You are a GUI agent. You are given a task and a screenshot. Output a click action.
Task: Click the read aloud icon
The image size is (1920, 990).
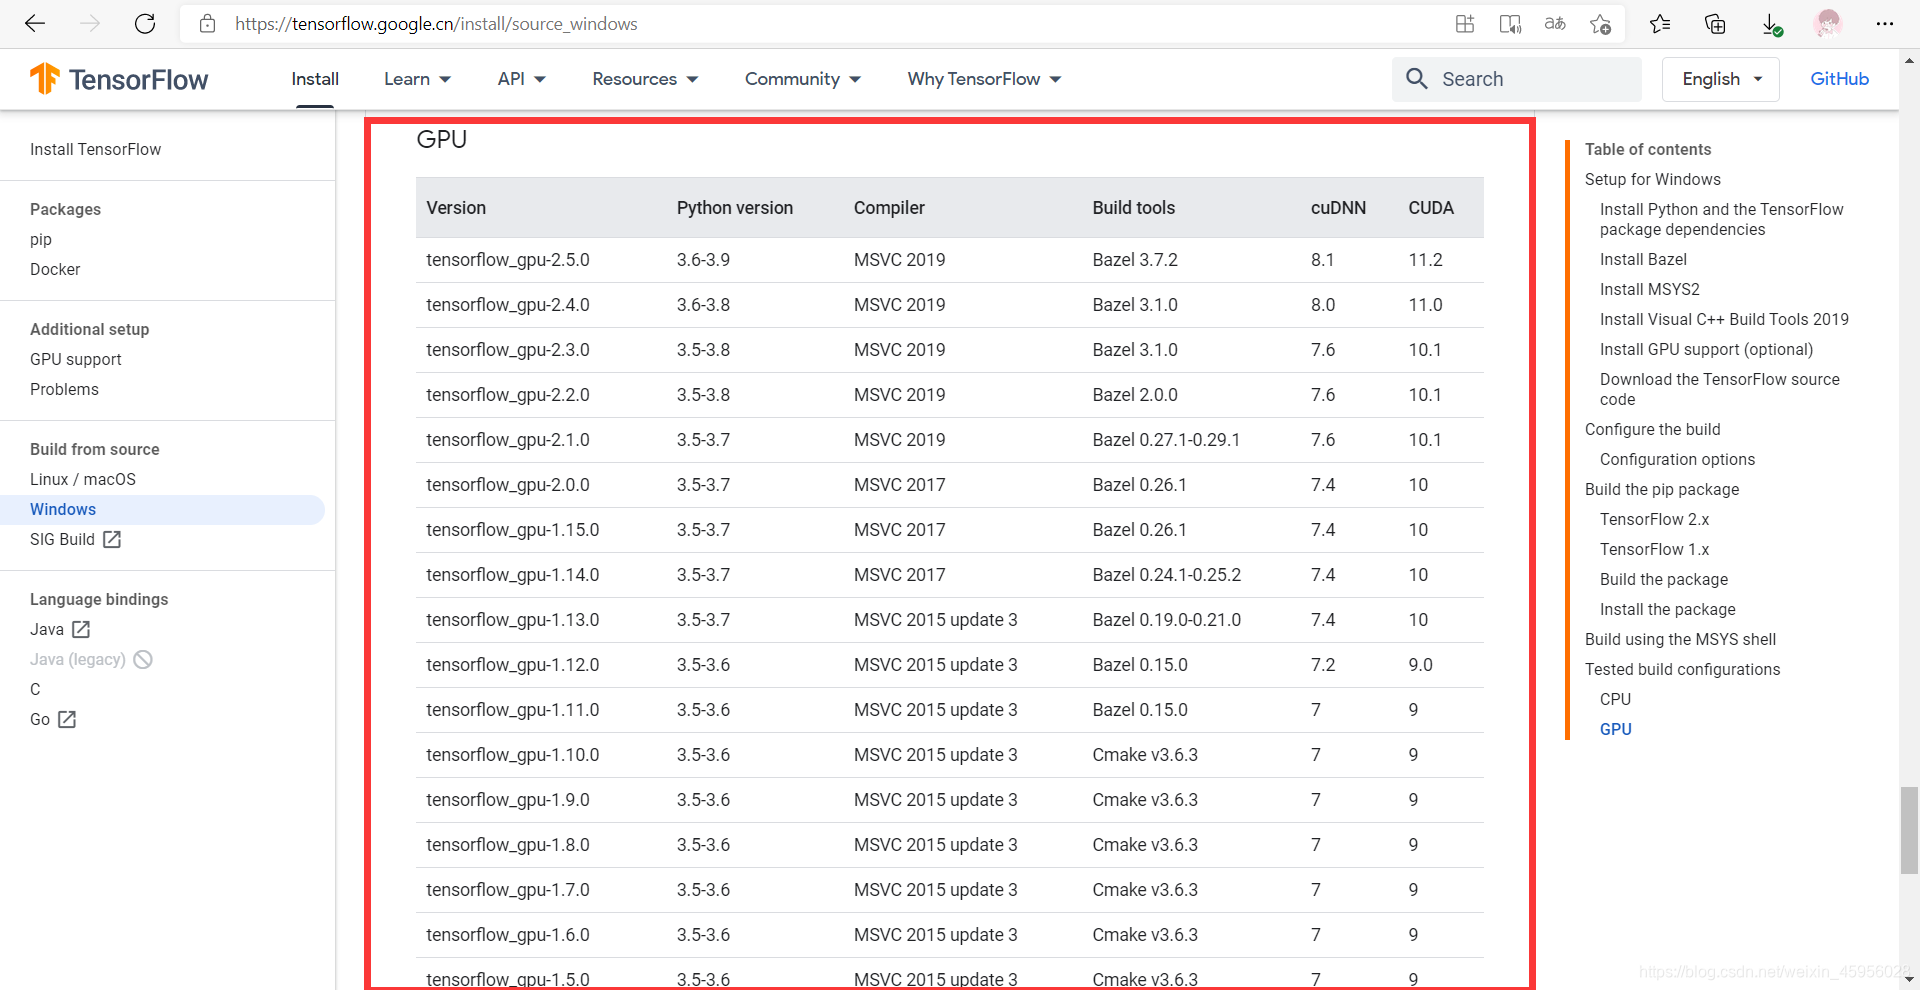pos(1510,24)
